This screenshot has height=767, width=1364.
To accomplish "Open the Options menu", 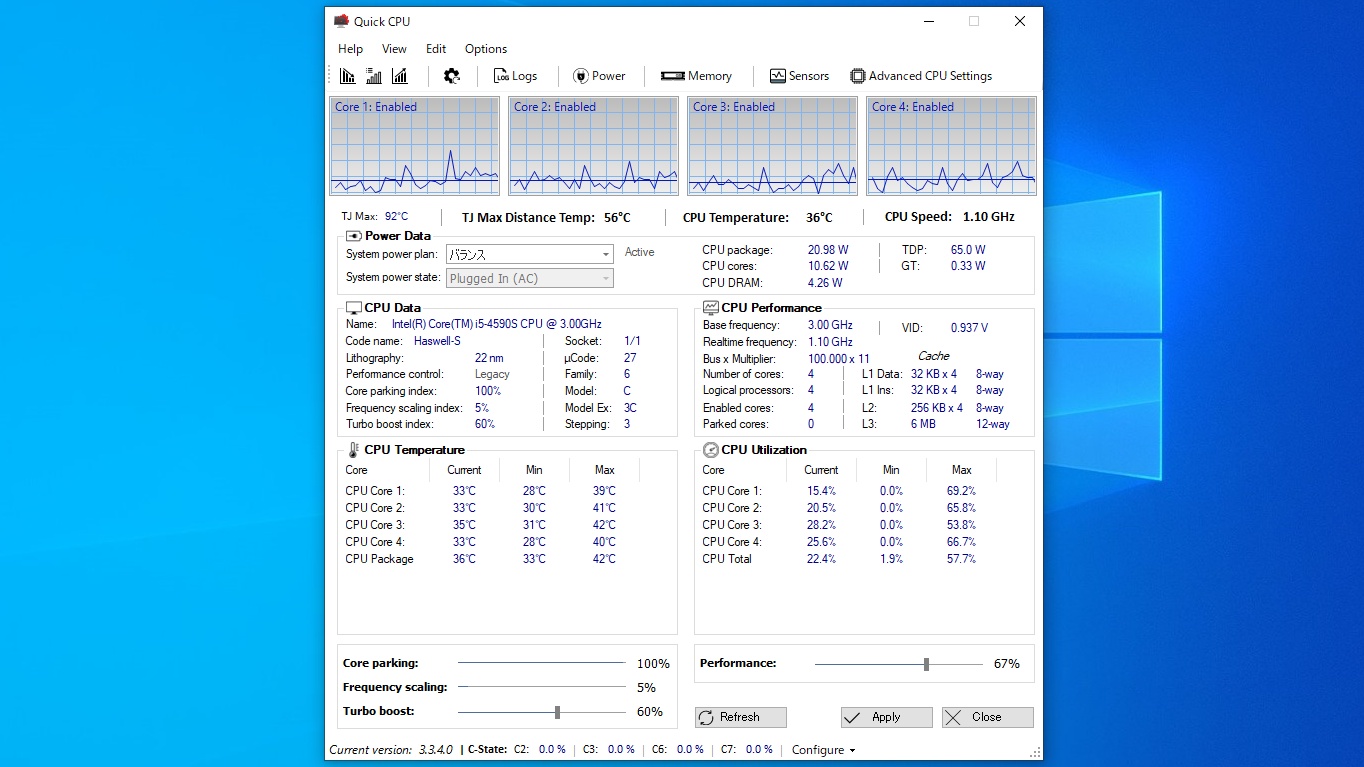I will (486, 49).
